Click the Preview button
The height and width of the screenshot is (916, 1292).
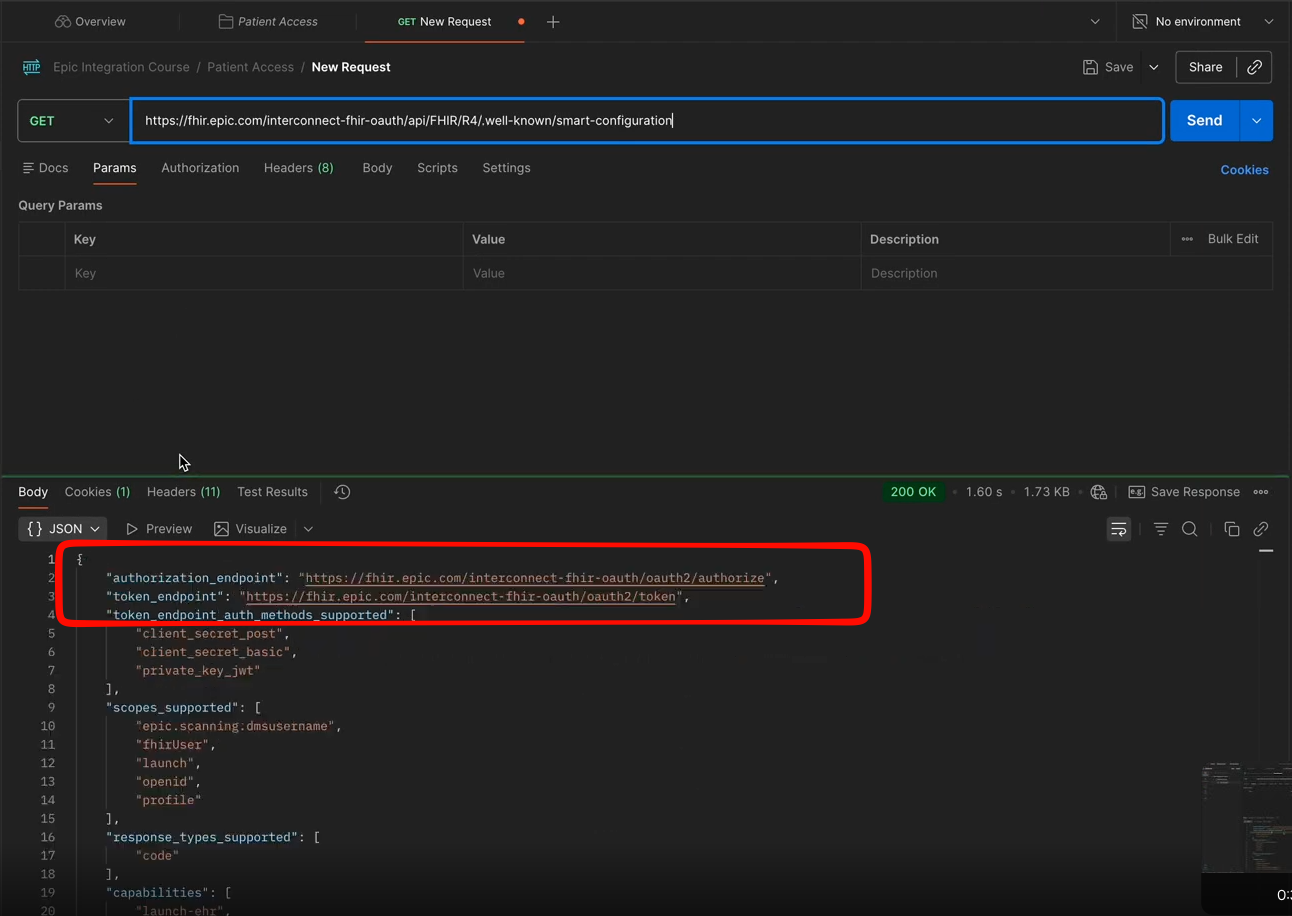coord(159,529)
